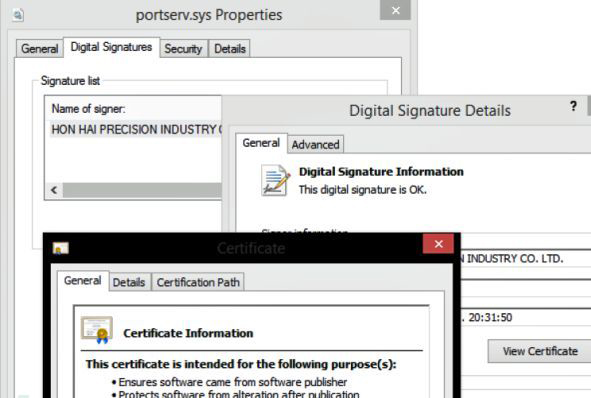
Task: Select HON HAI PRECISION INDUSTRY signer entry
Action: (136, 129)
